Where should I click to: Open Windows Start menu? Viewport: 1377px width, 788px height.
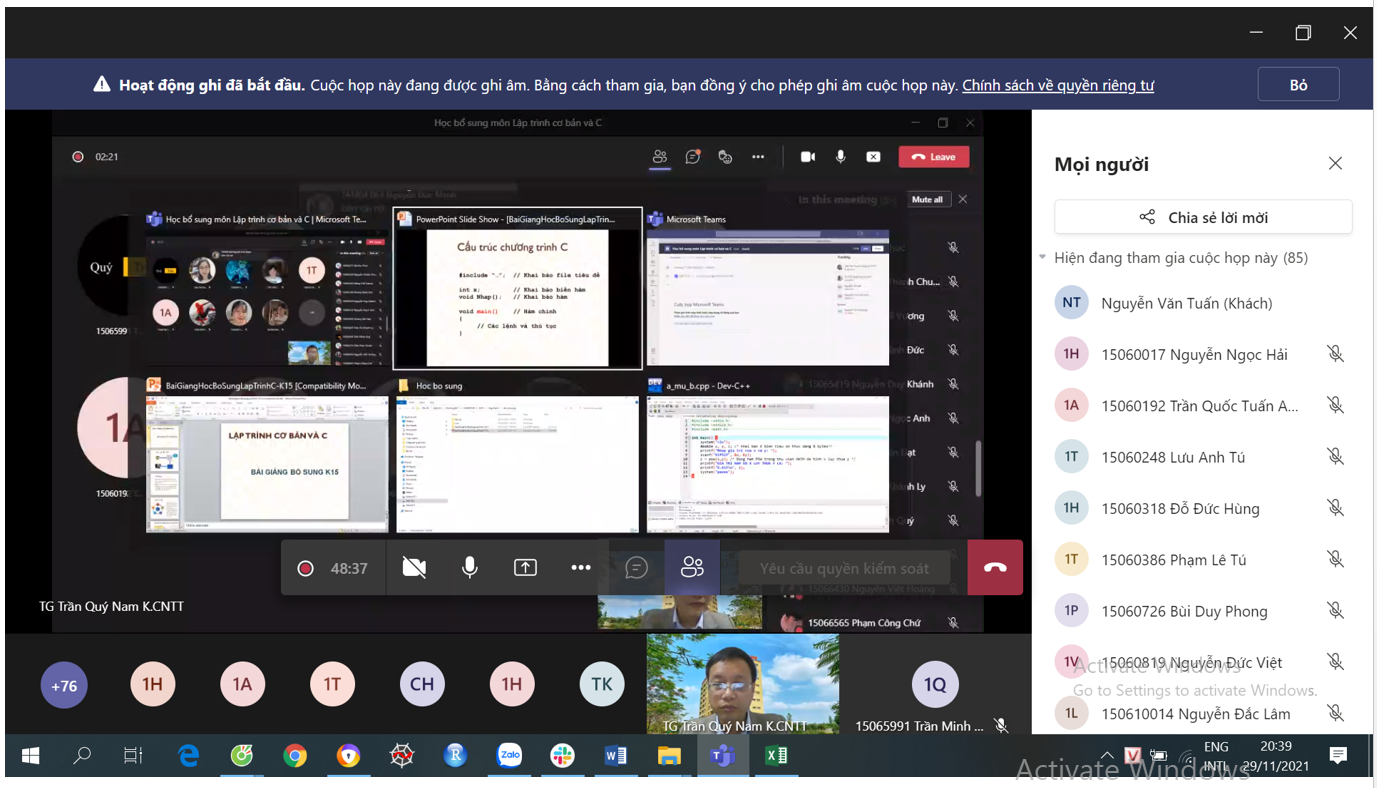(x=30, y=756)
